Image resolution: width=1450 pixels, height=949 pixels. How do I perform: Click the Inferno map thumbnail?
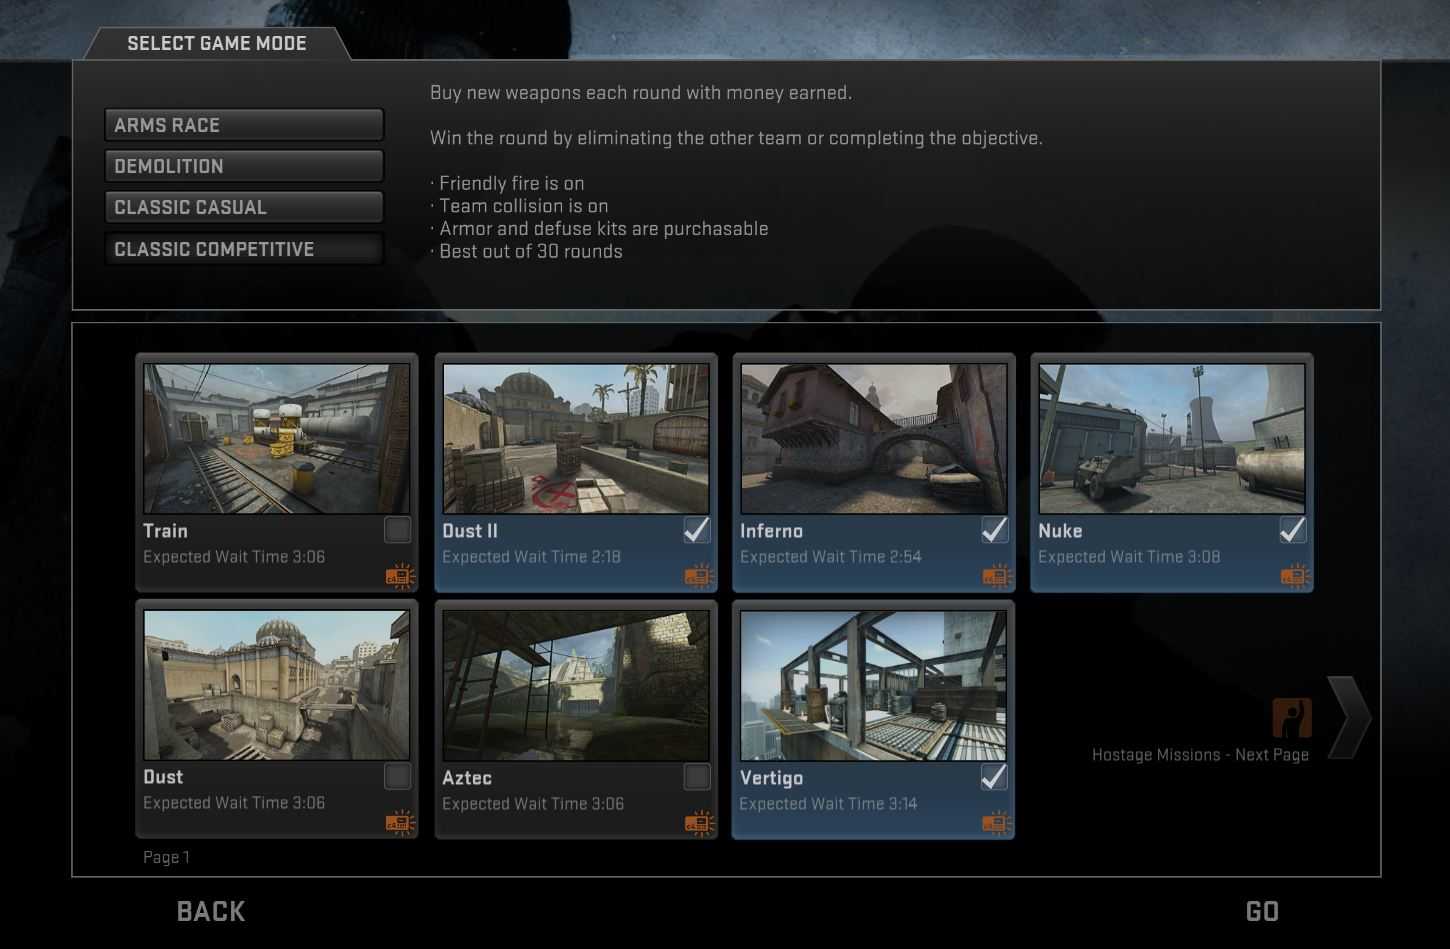pos(874,438)
